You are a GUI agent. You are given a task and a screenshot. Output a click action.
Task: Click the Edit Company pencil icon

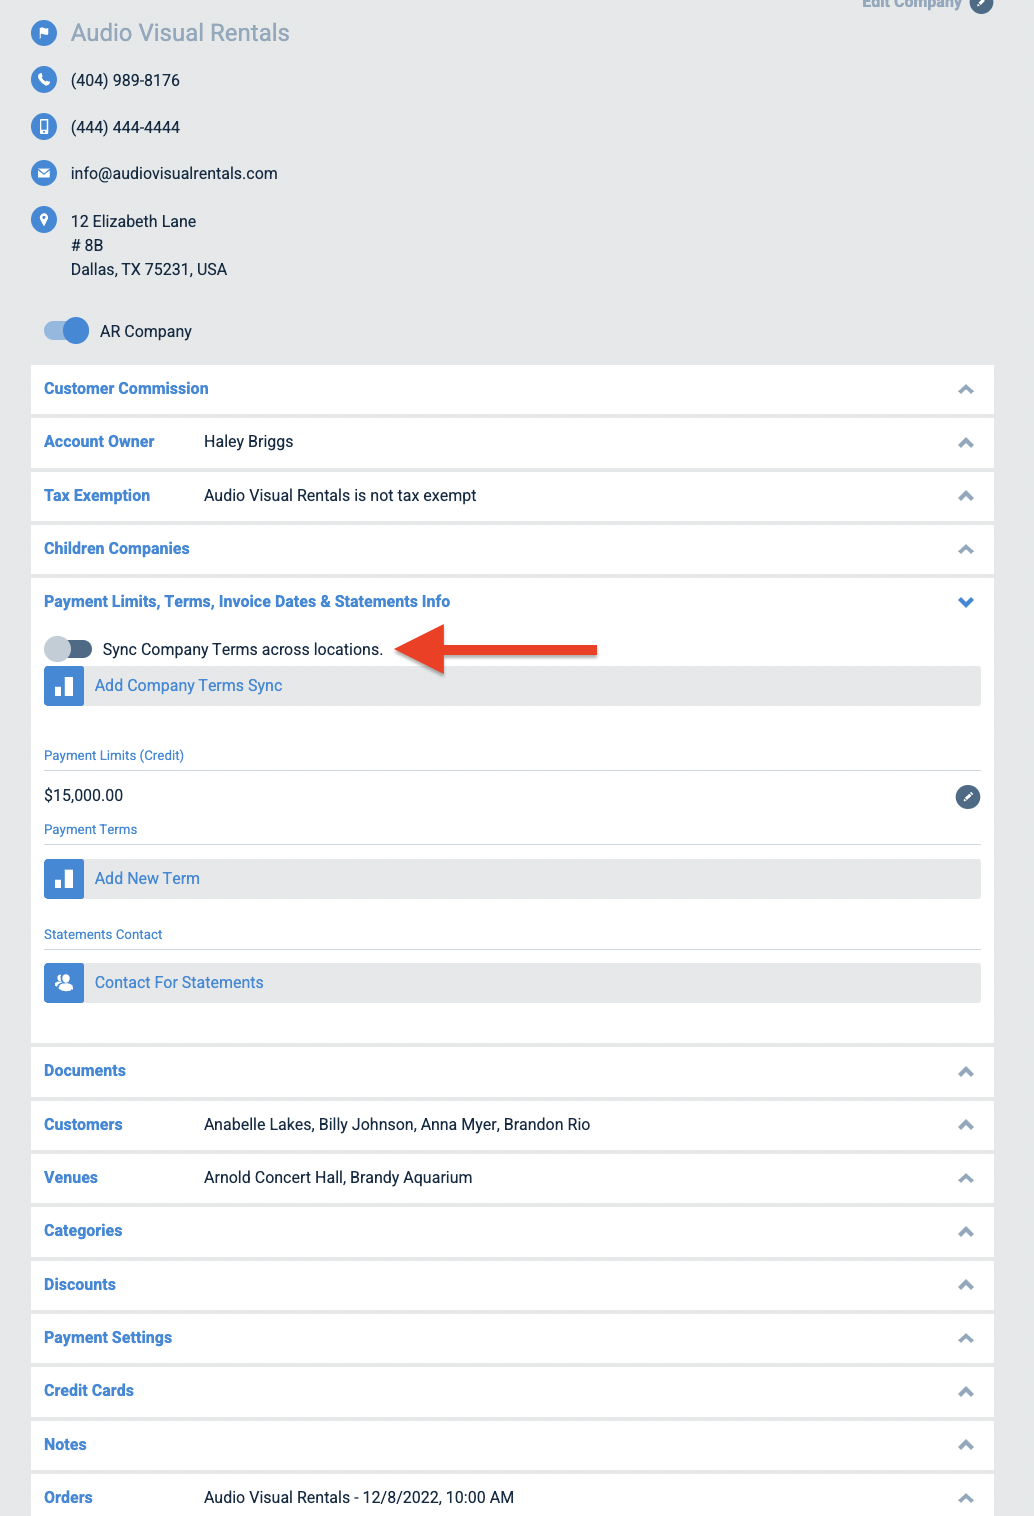click(982, 4)
